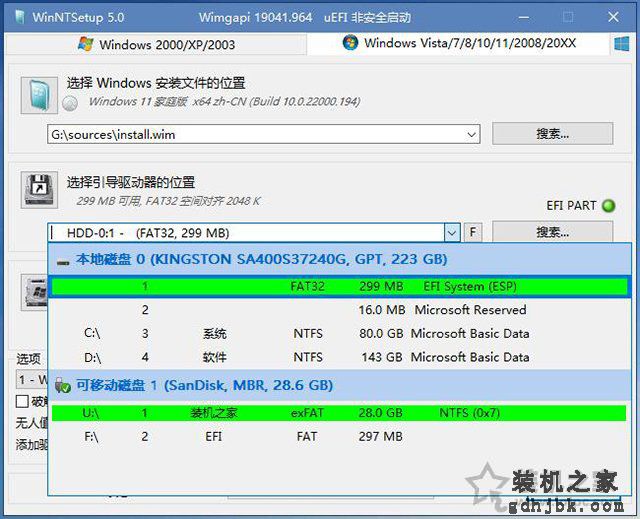Click Search button for install.wim location
This screenshot has height=519, width=640.
point(552,133)
